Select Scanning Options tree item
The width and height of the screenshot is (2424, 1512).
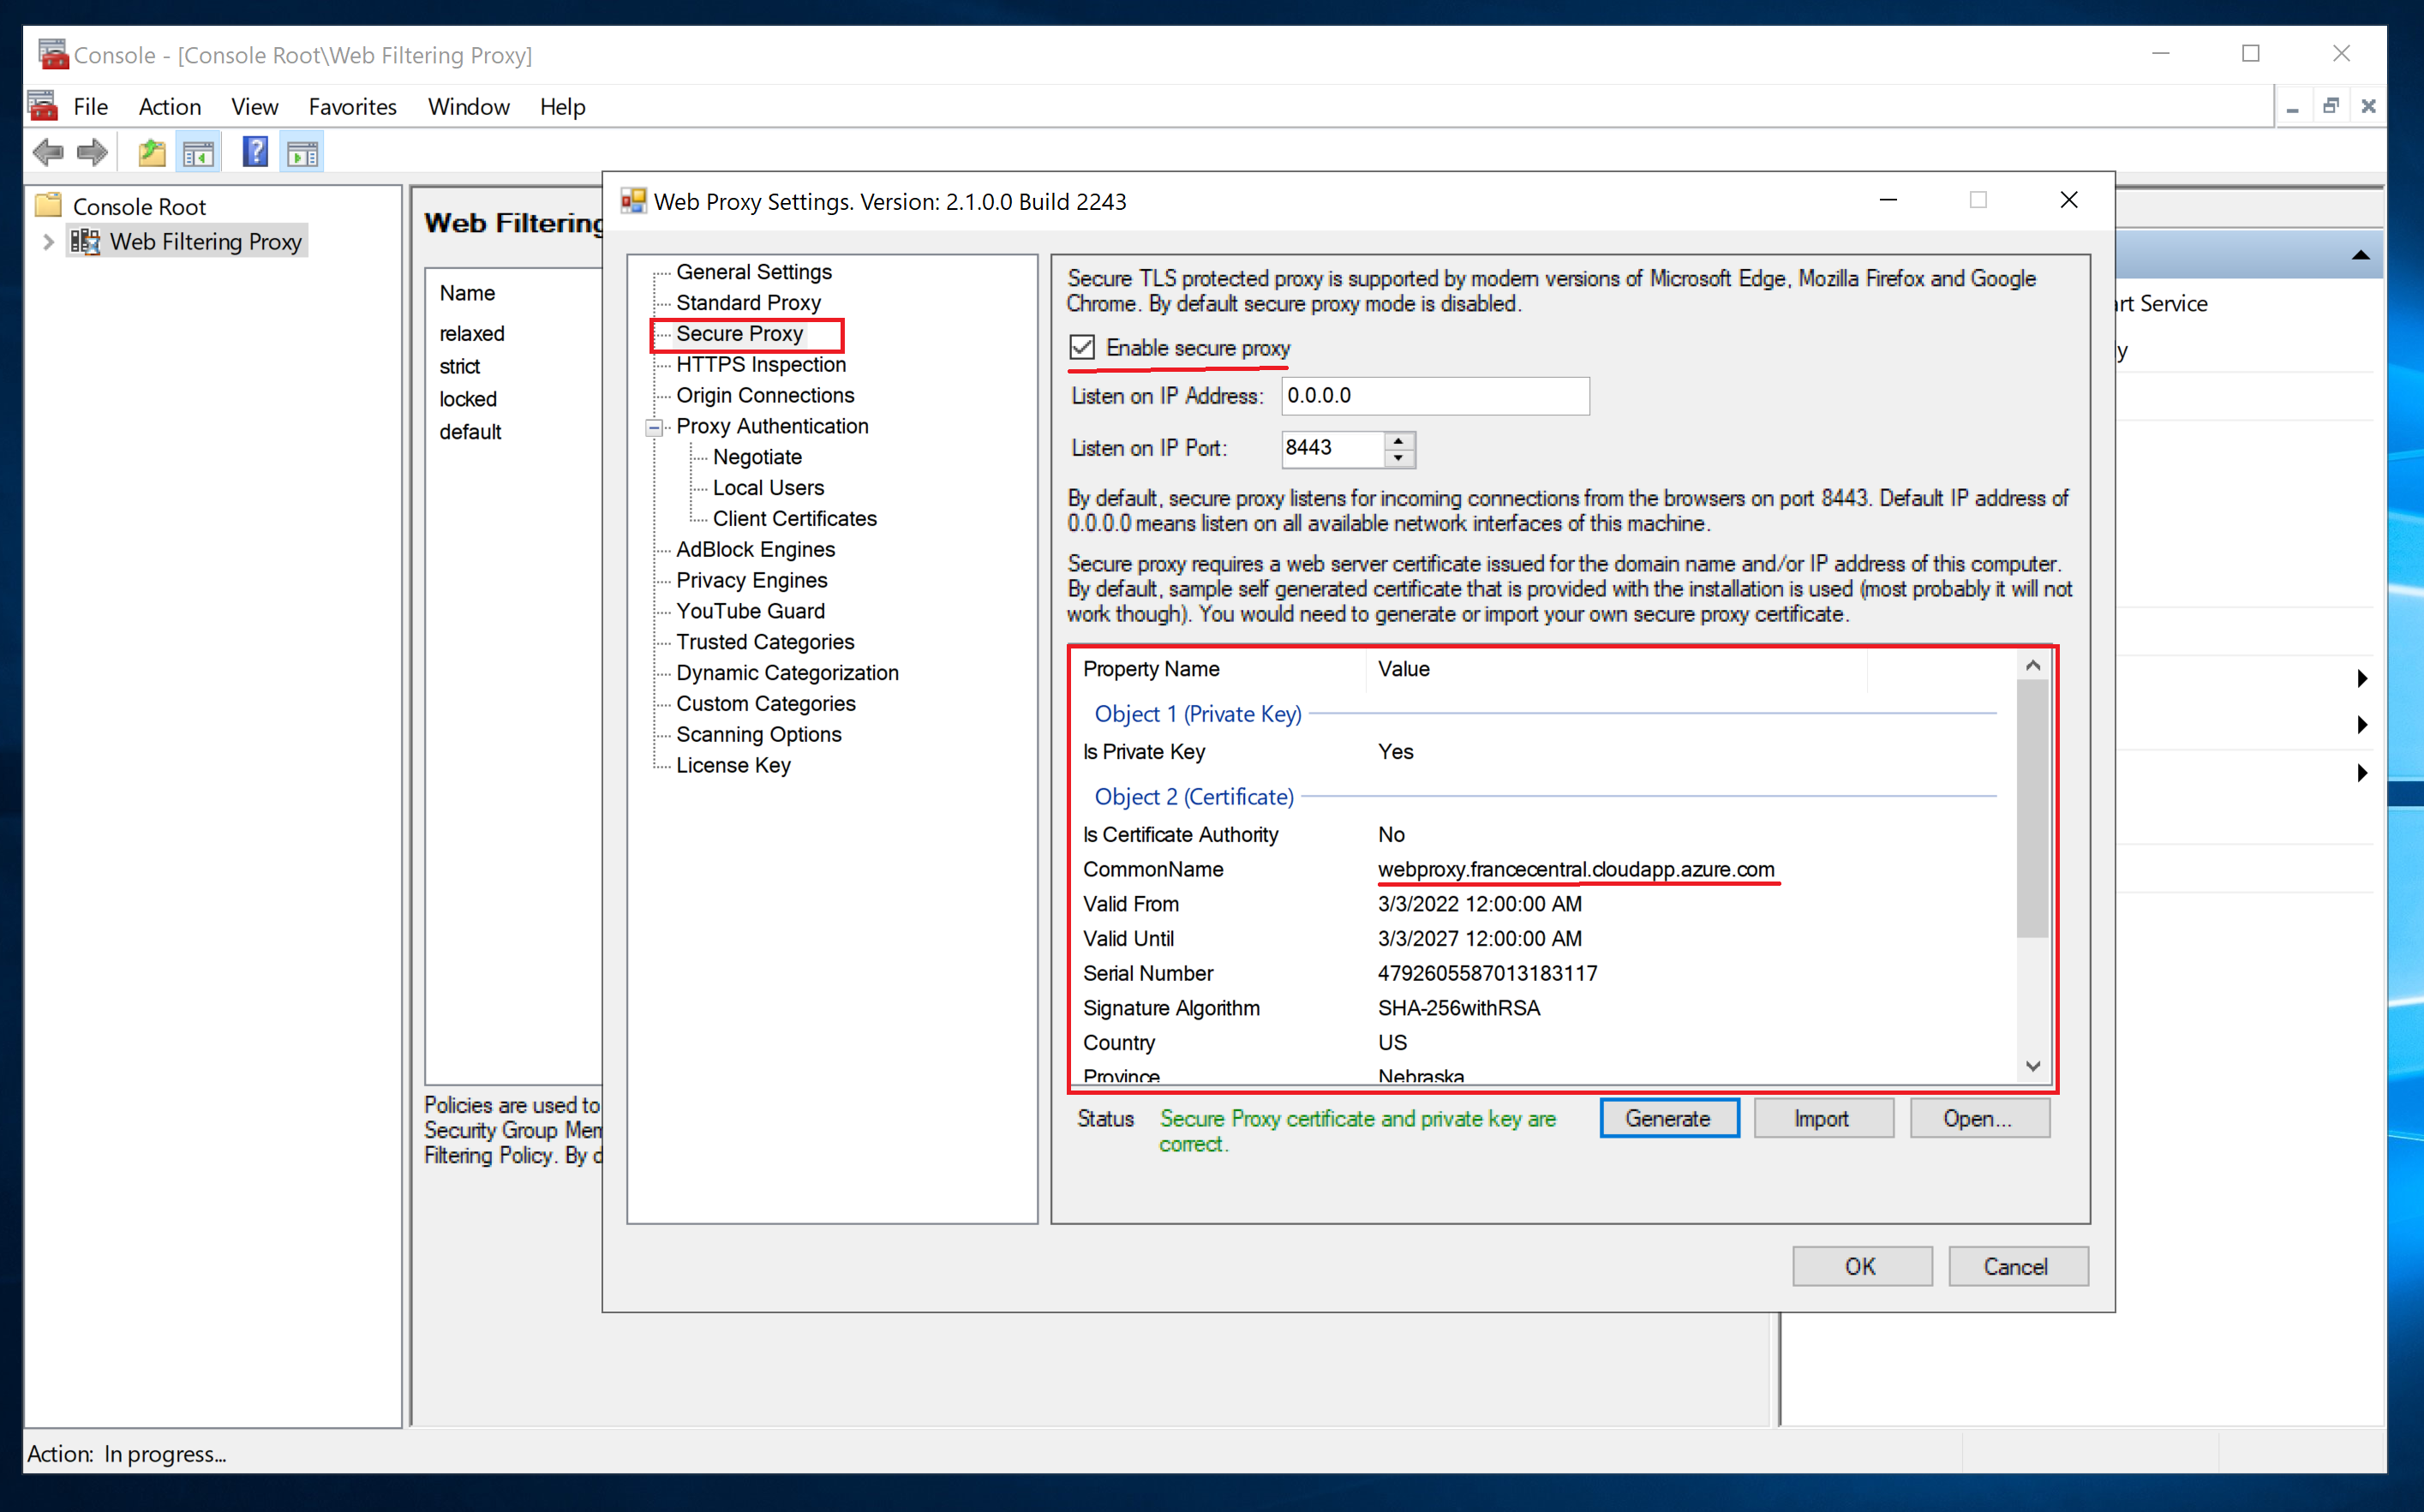pos(758,734)
